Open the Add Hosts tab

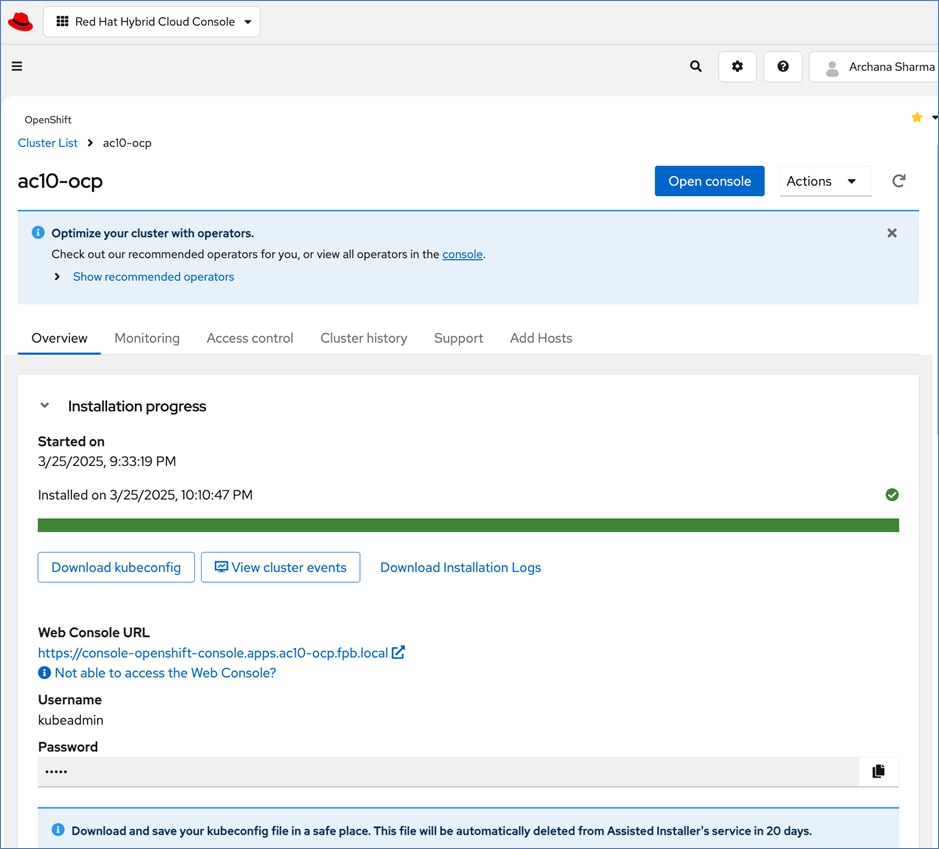point(541,338)
